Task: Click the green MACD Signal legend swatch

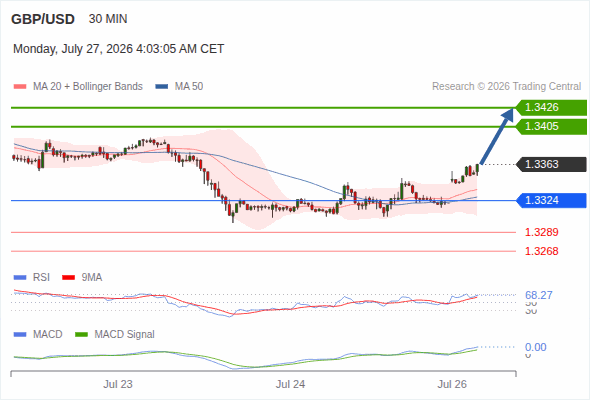Action: (x=82, y=335)
